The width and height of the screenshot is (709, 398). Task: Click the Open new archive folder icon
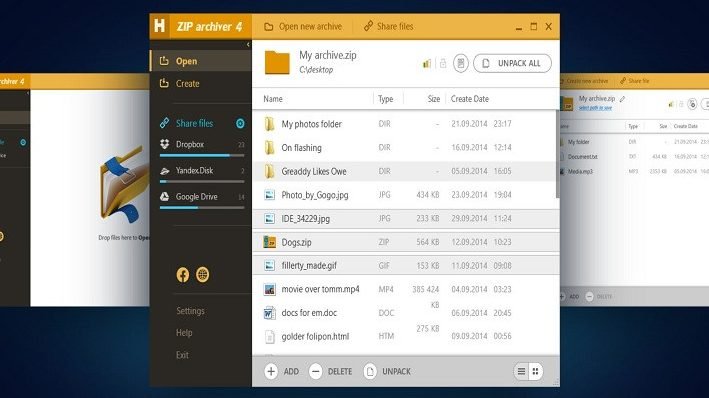tap(269, 27)
